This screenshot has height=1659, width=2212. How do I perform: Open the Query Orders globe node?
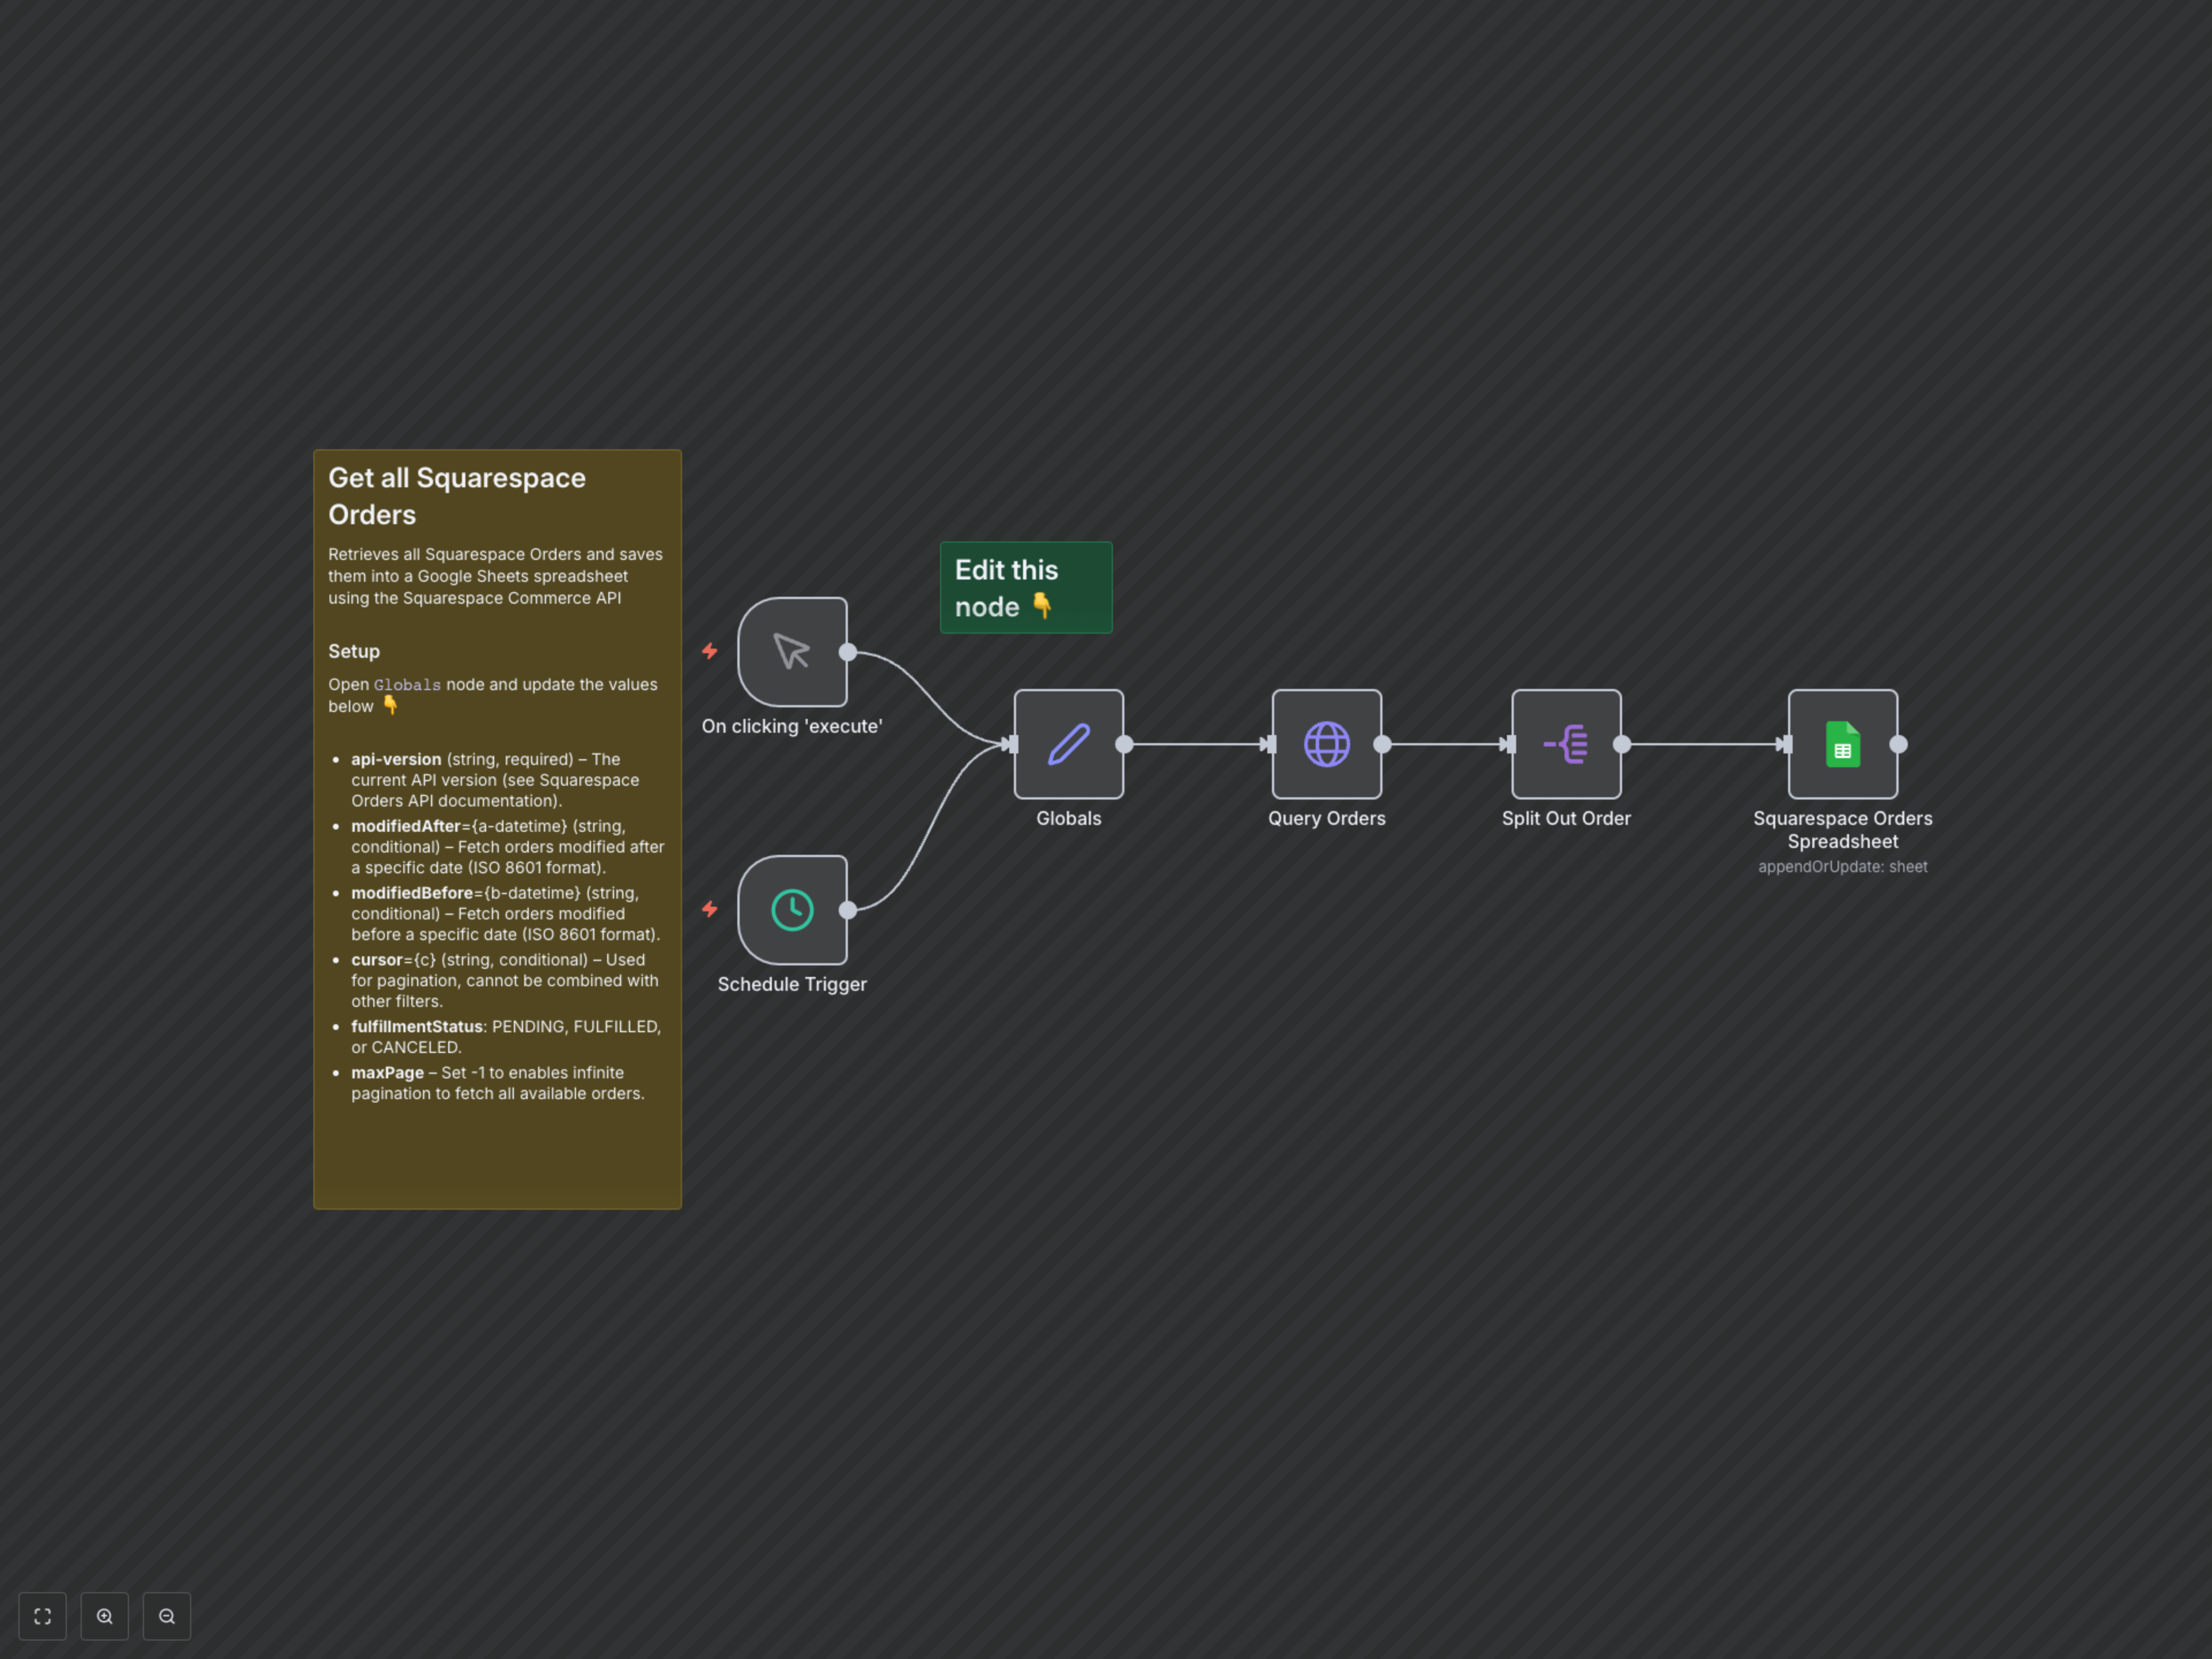click(1326, 744)
